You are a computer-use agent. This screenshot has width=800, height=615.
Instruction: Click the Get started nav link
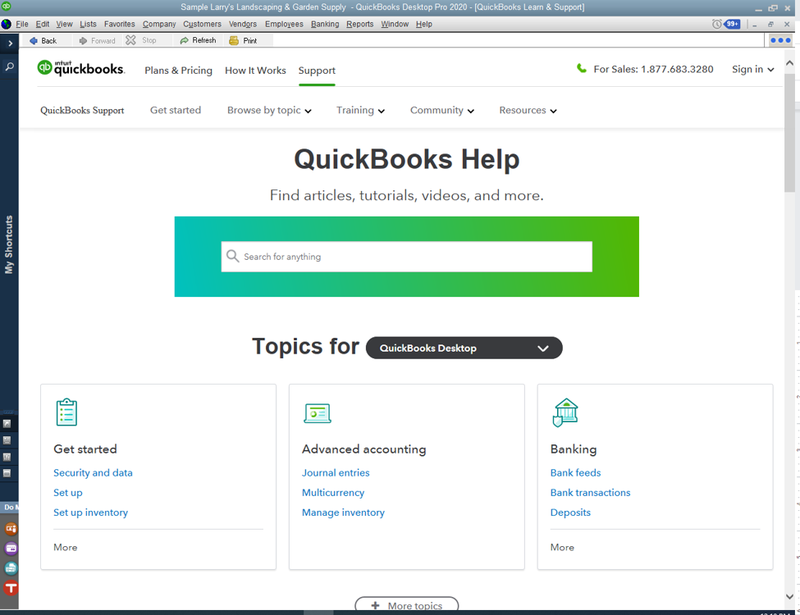pyautogui.click(x=176, y=110)
